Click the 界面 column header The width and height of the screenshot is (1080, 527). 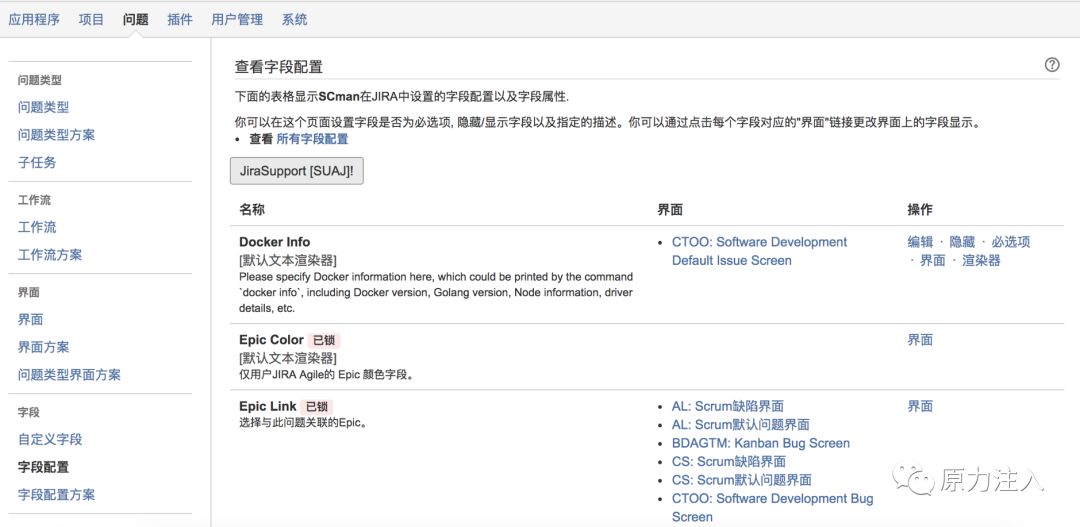click(670, 209)
